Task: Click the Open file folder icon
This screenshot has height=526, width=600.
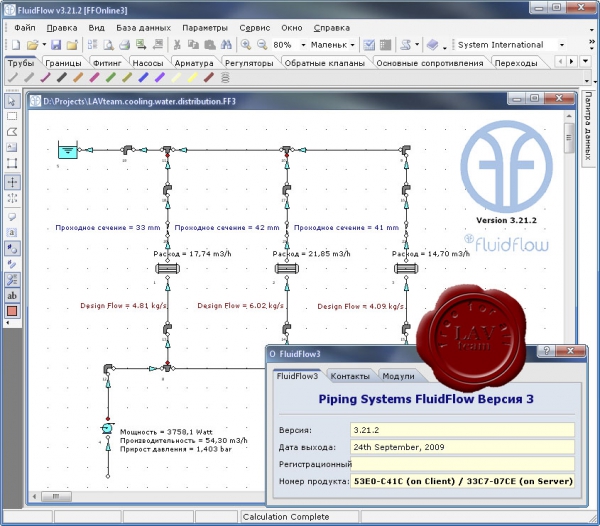Action: tap(33, 45)
